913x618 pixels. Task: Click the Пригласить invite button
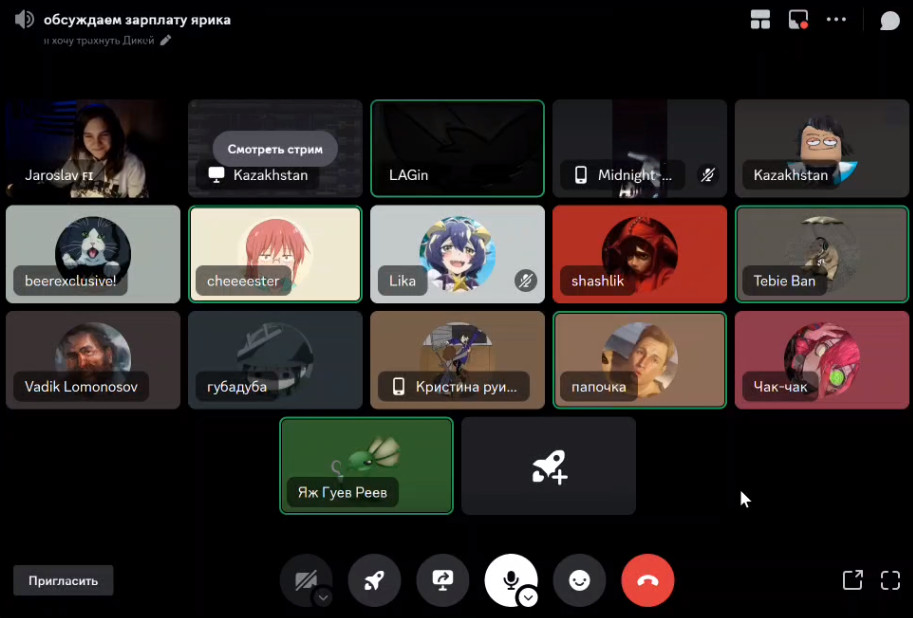(63, 581)
